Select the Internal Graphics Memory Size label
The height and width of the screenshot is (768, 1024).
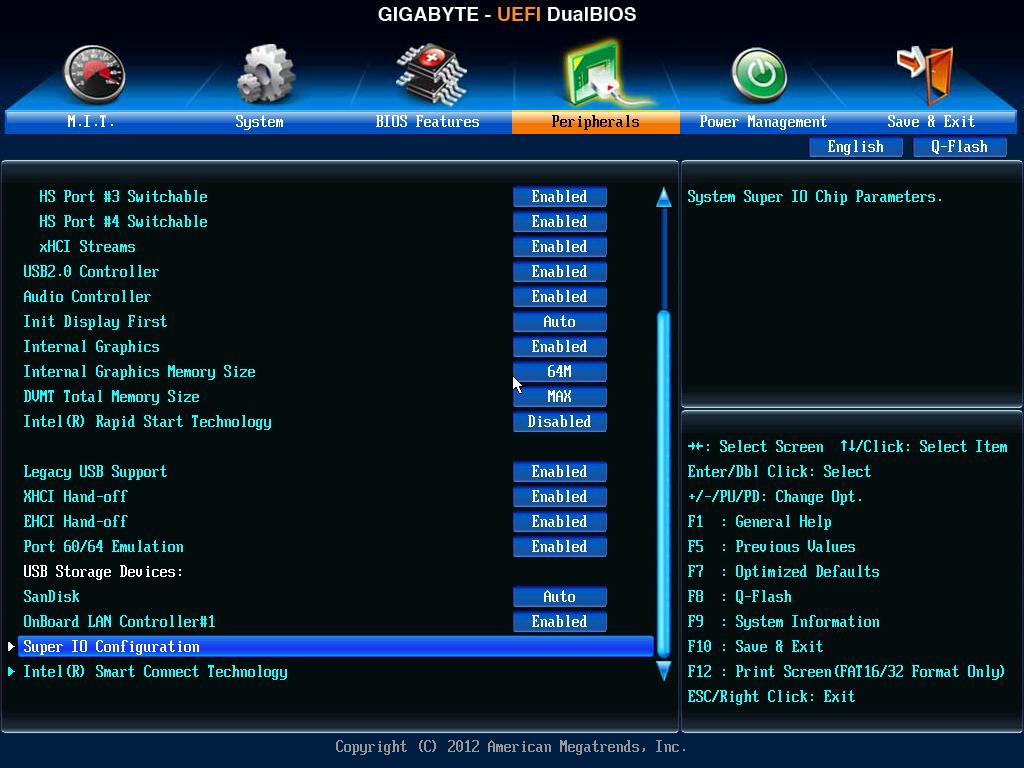[139, 372]
